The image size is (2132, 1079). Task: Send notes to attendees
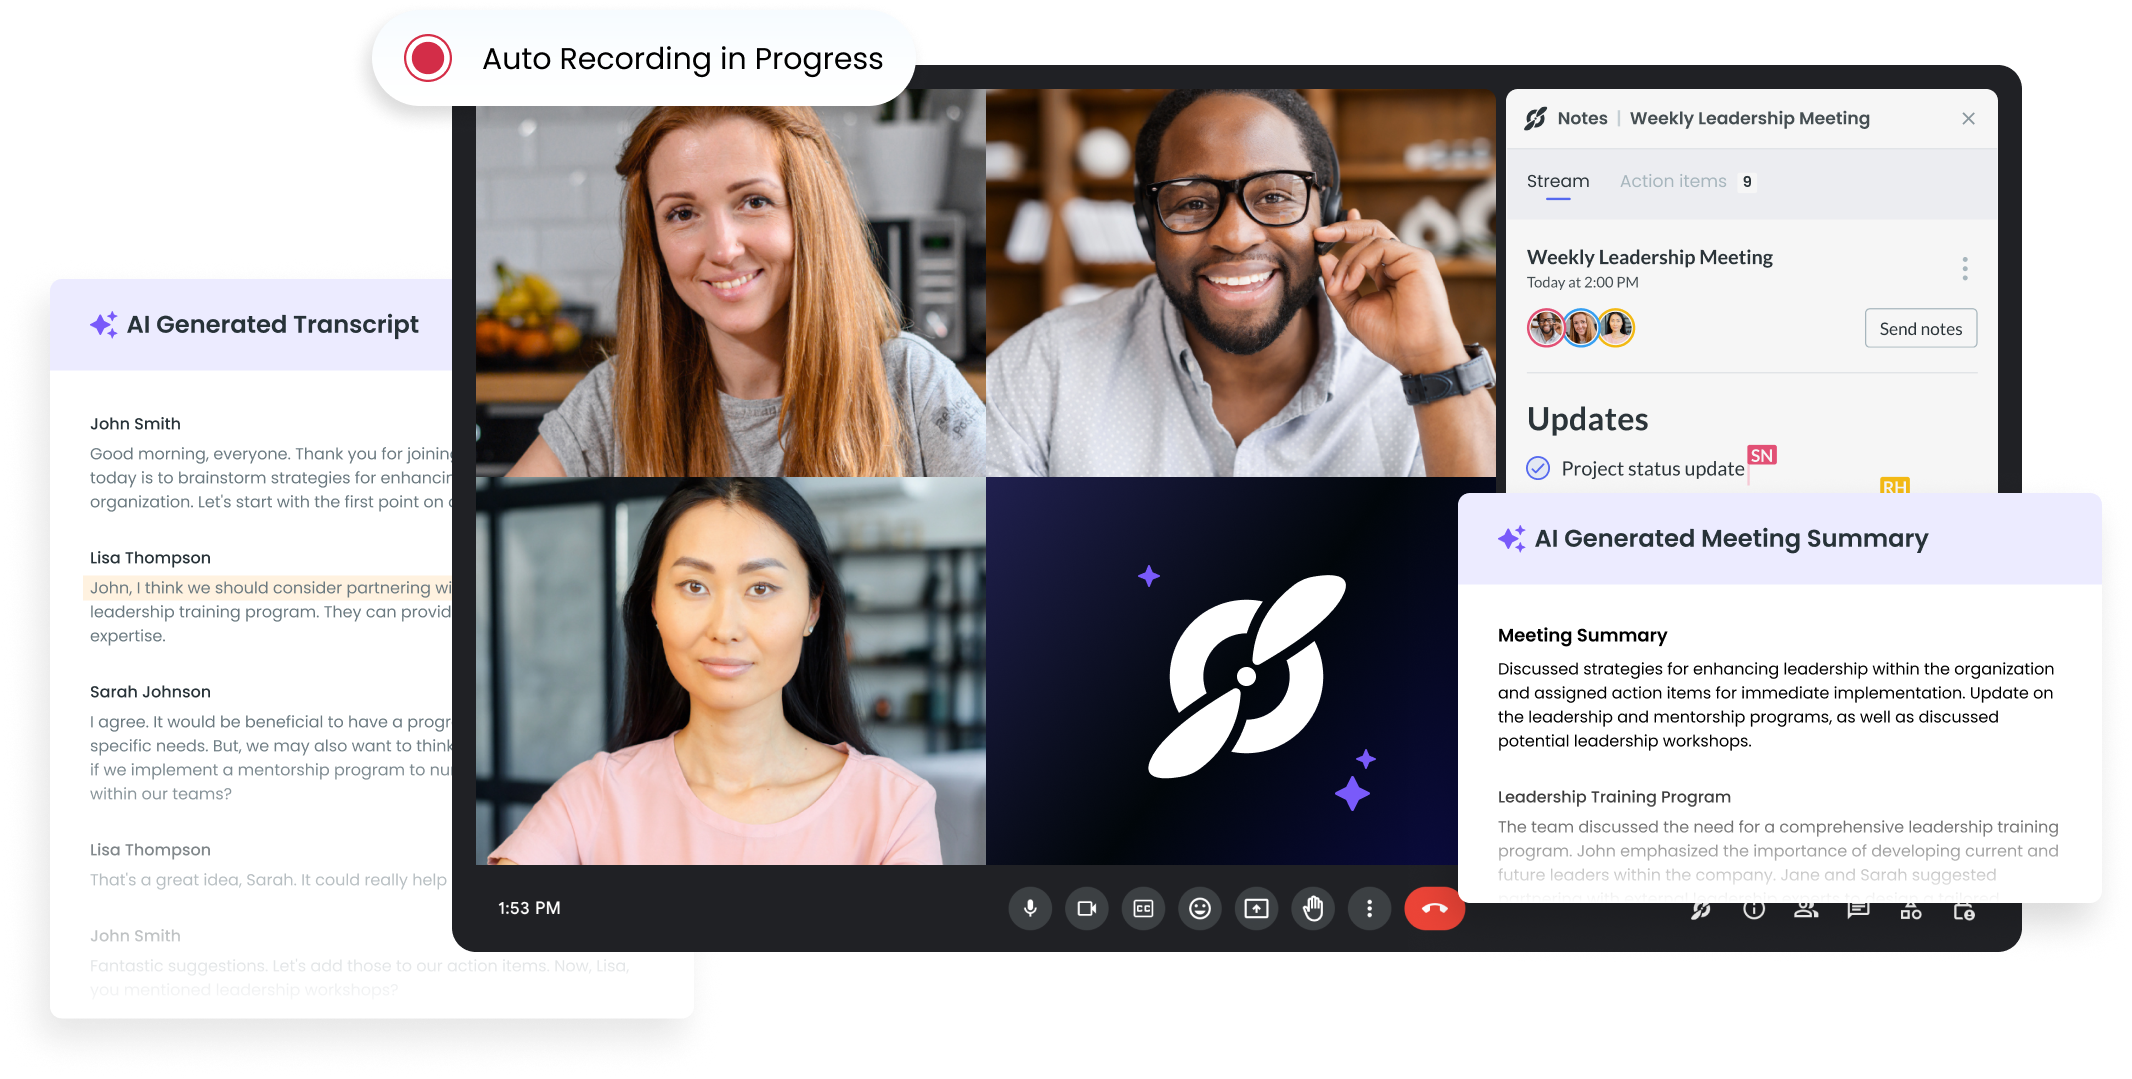click(1921, 328)
